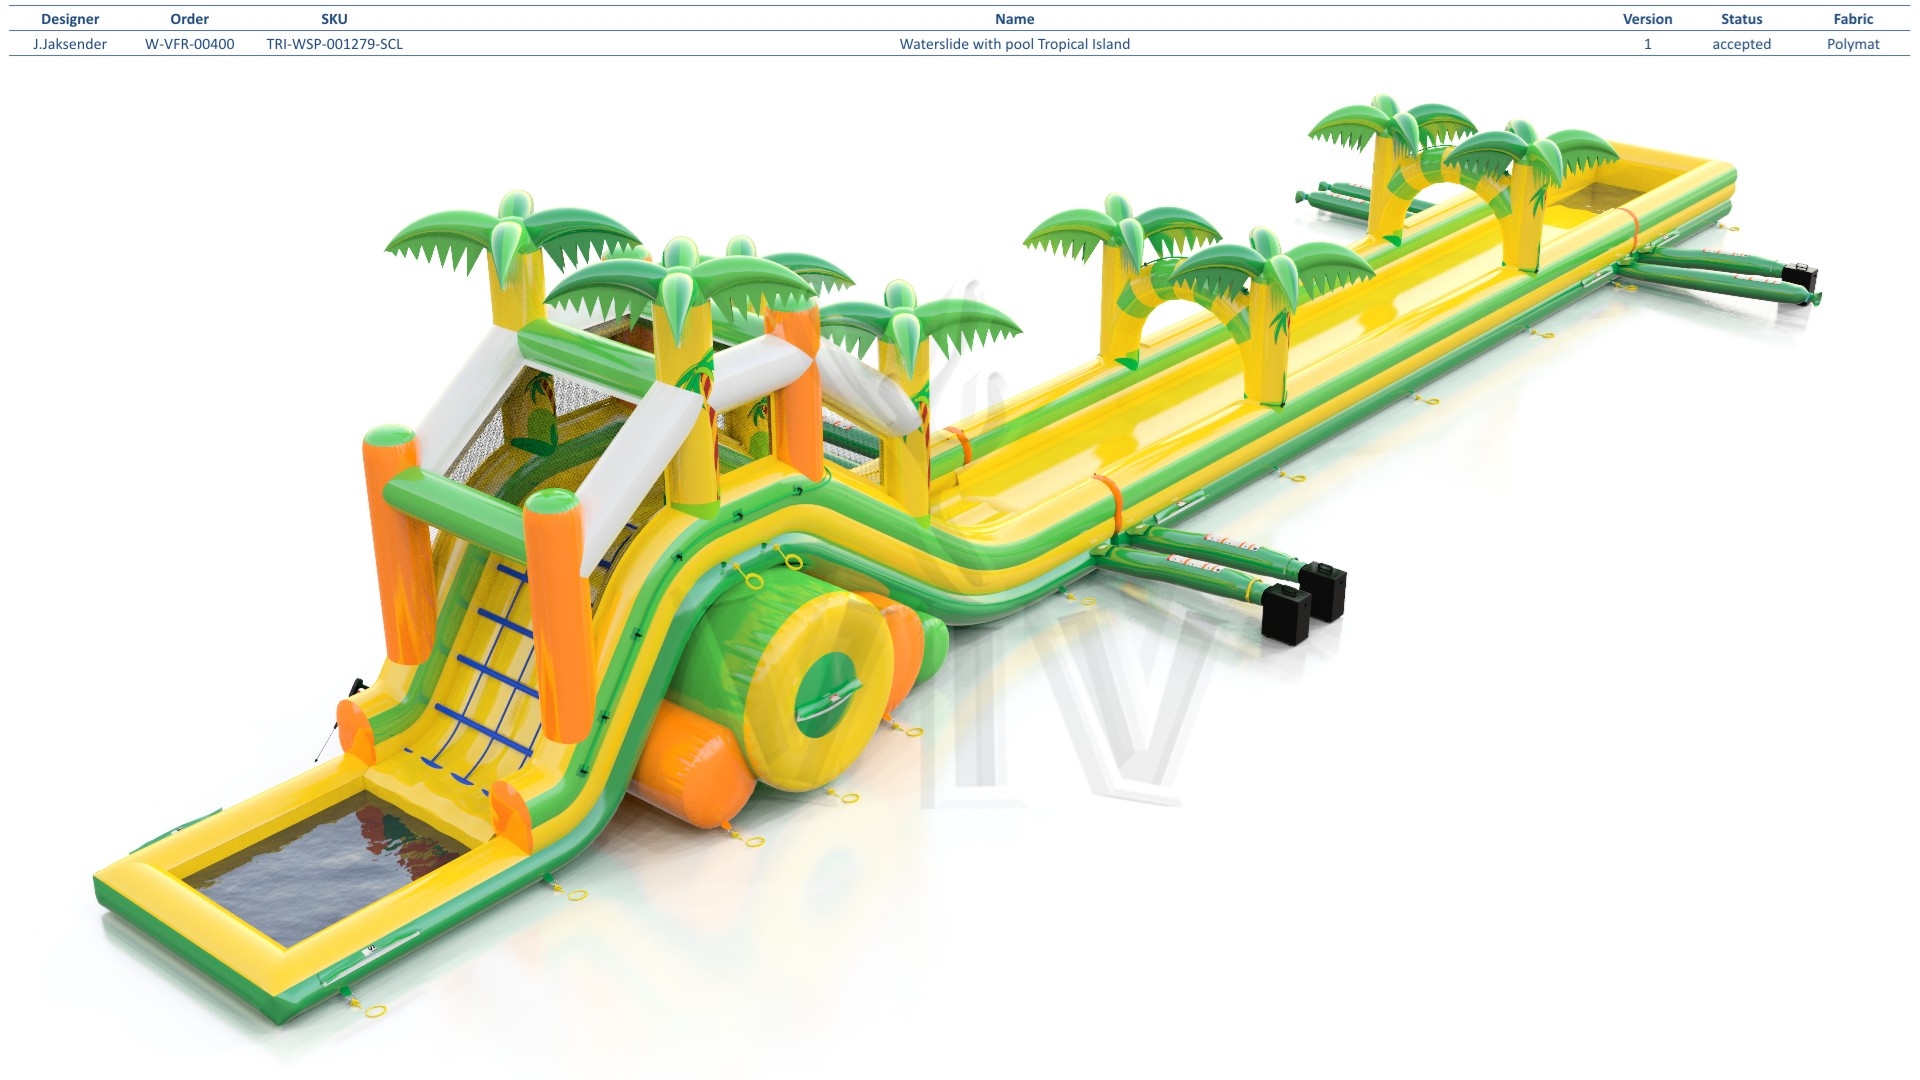
Task: Click the Fabric column header
Action: (1853, 19)
